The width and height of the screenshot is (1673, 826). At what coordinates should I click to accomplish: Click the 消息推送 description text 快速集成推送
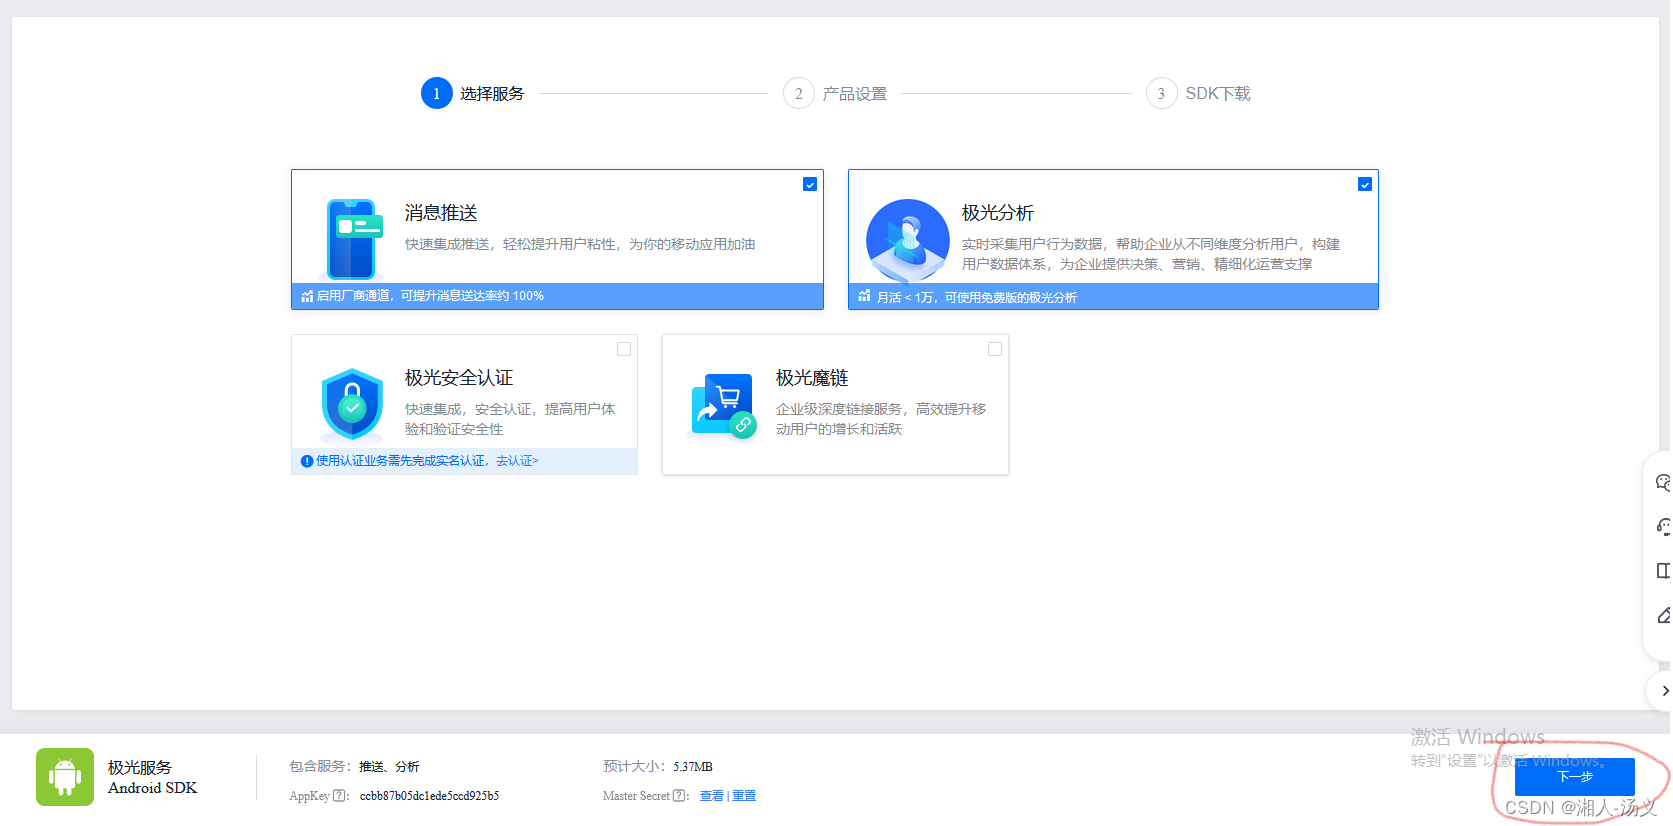[580, 244]
